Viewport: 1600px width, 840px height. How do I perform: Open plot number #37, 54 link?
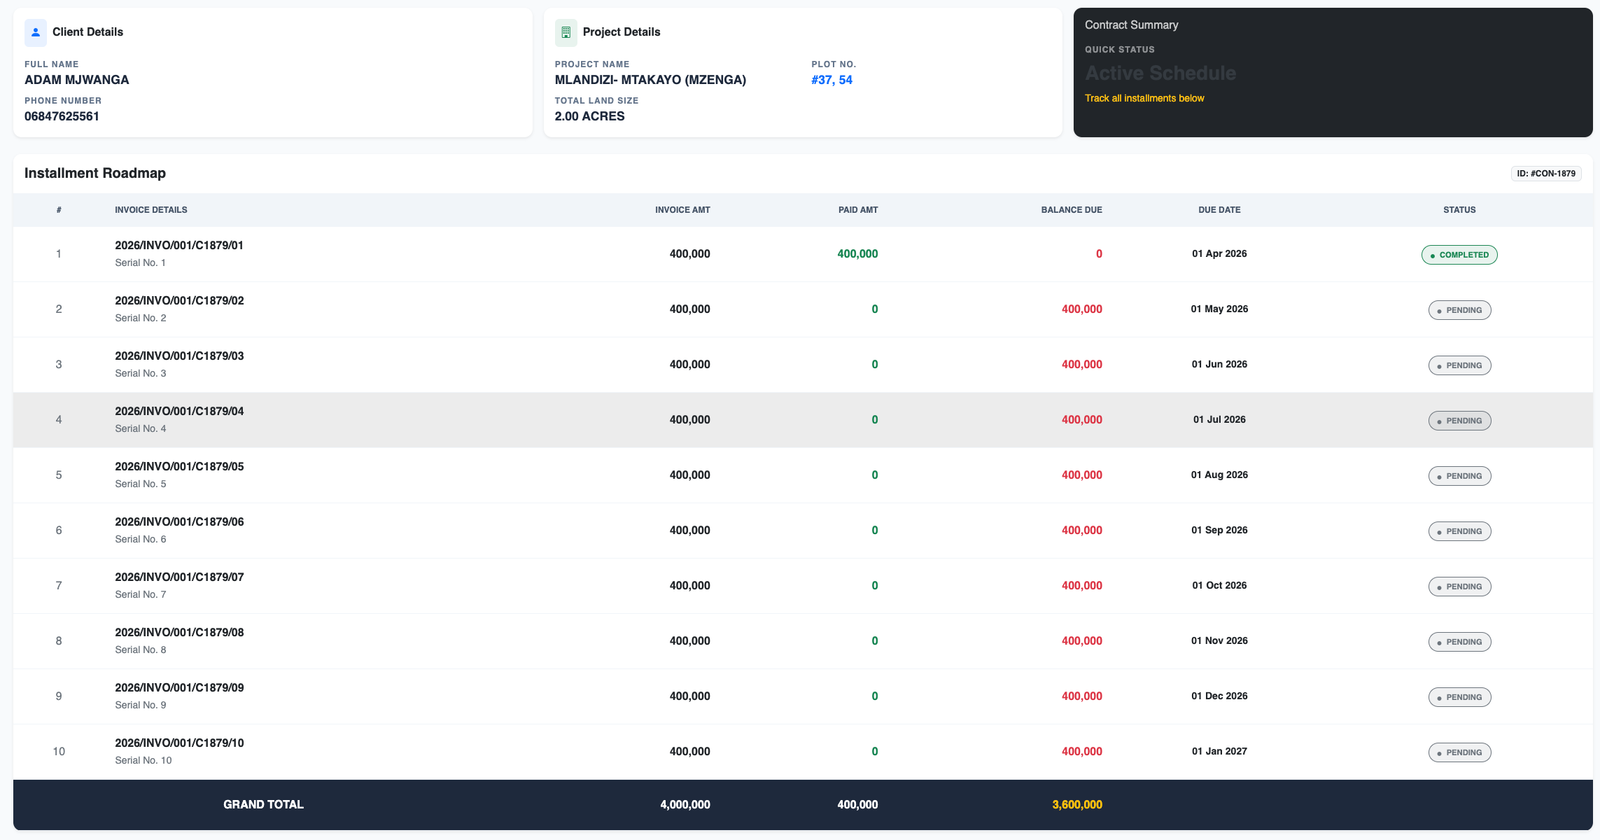coord(832,80)
